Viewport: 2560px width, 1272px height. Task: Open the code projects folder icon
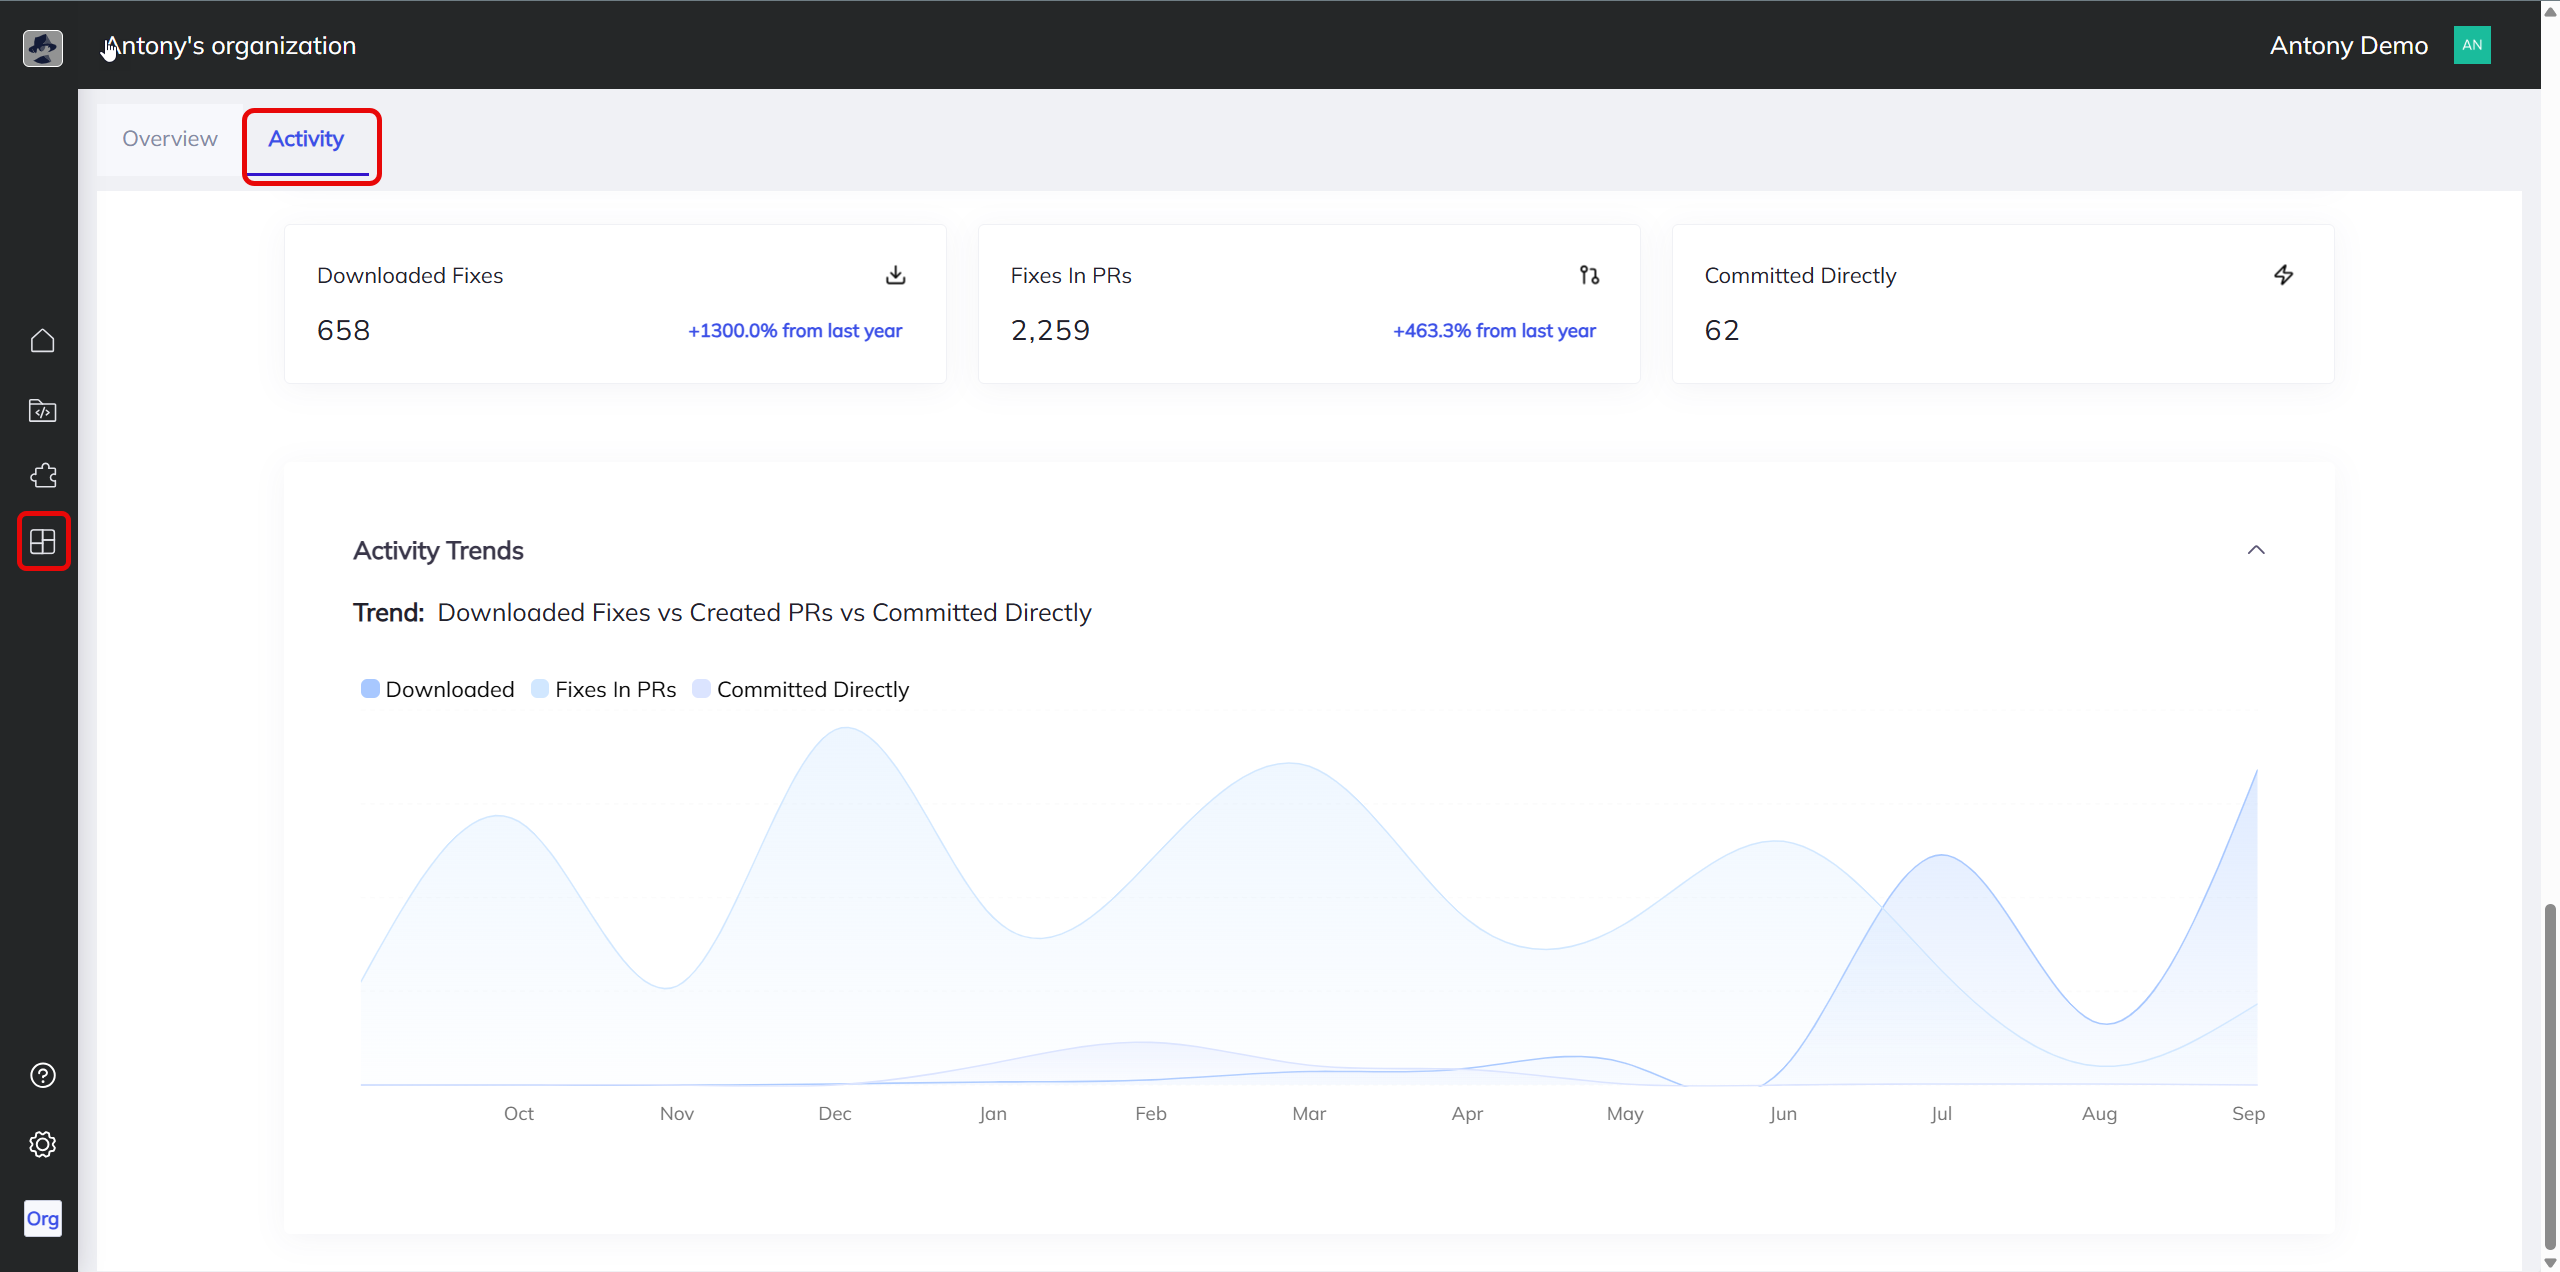point(42,410)
